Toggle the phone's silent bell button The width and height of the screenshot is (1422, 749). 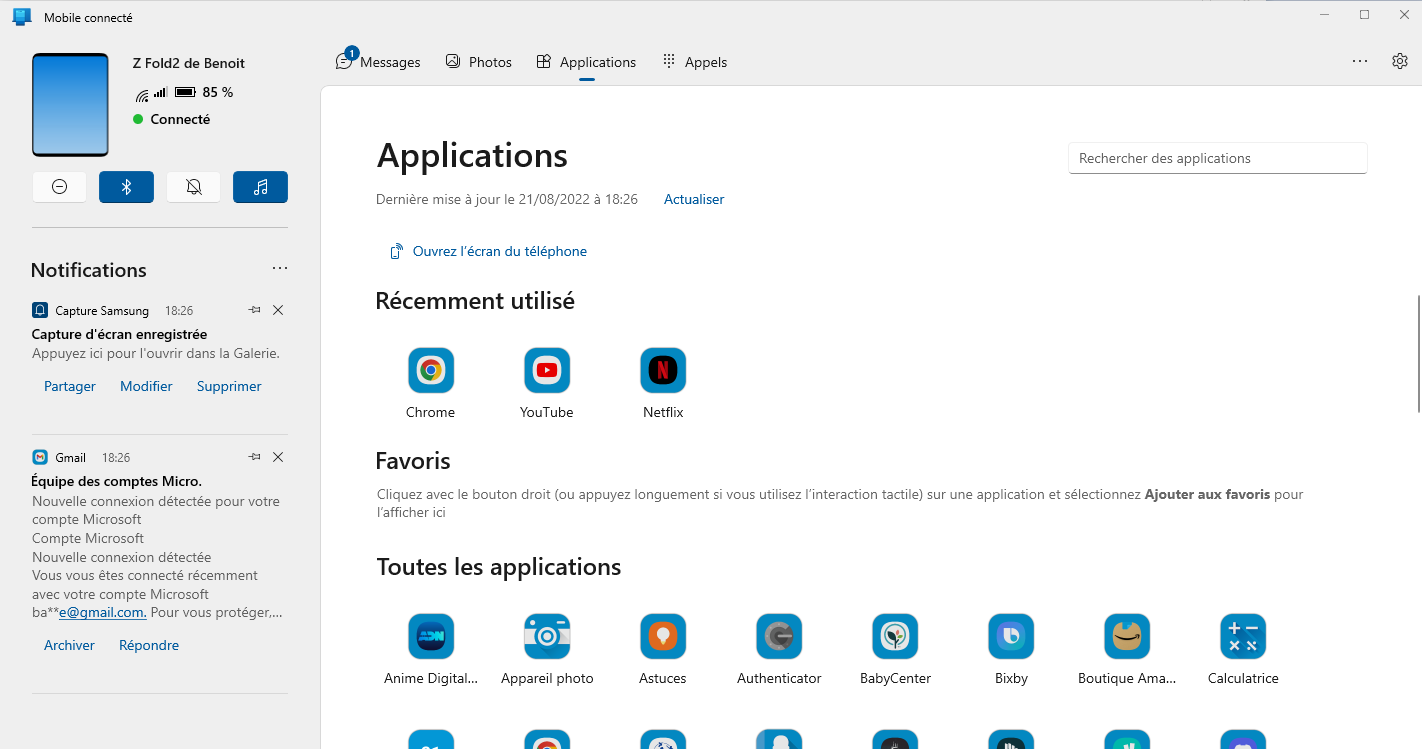point(194,187)
